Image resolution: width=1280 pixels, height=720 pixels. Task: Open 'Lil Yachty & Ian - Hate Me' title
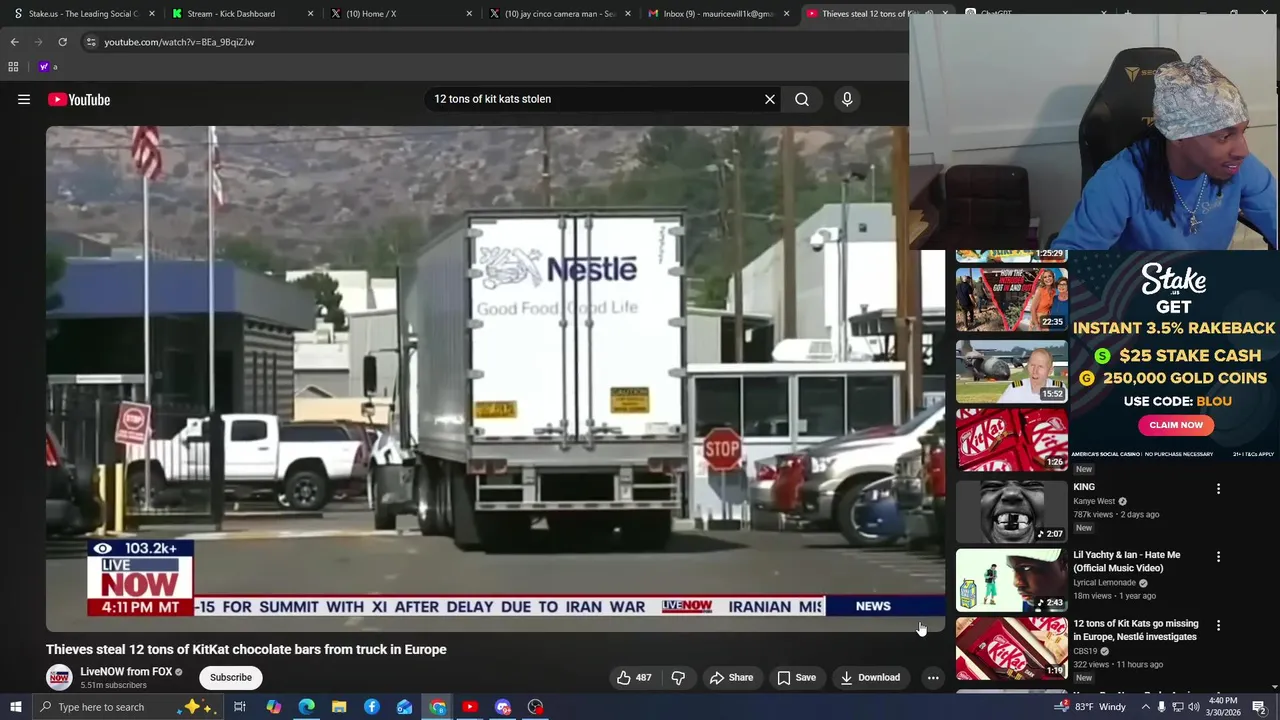click(1126, 561)
